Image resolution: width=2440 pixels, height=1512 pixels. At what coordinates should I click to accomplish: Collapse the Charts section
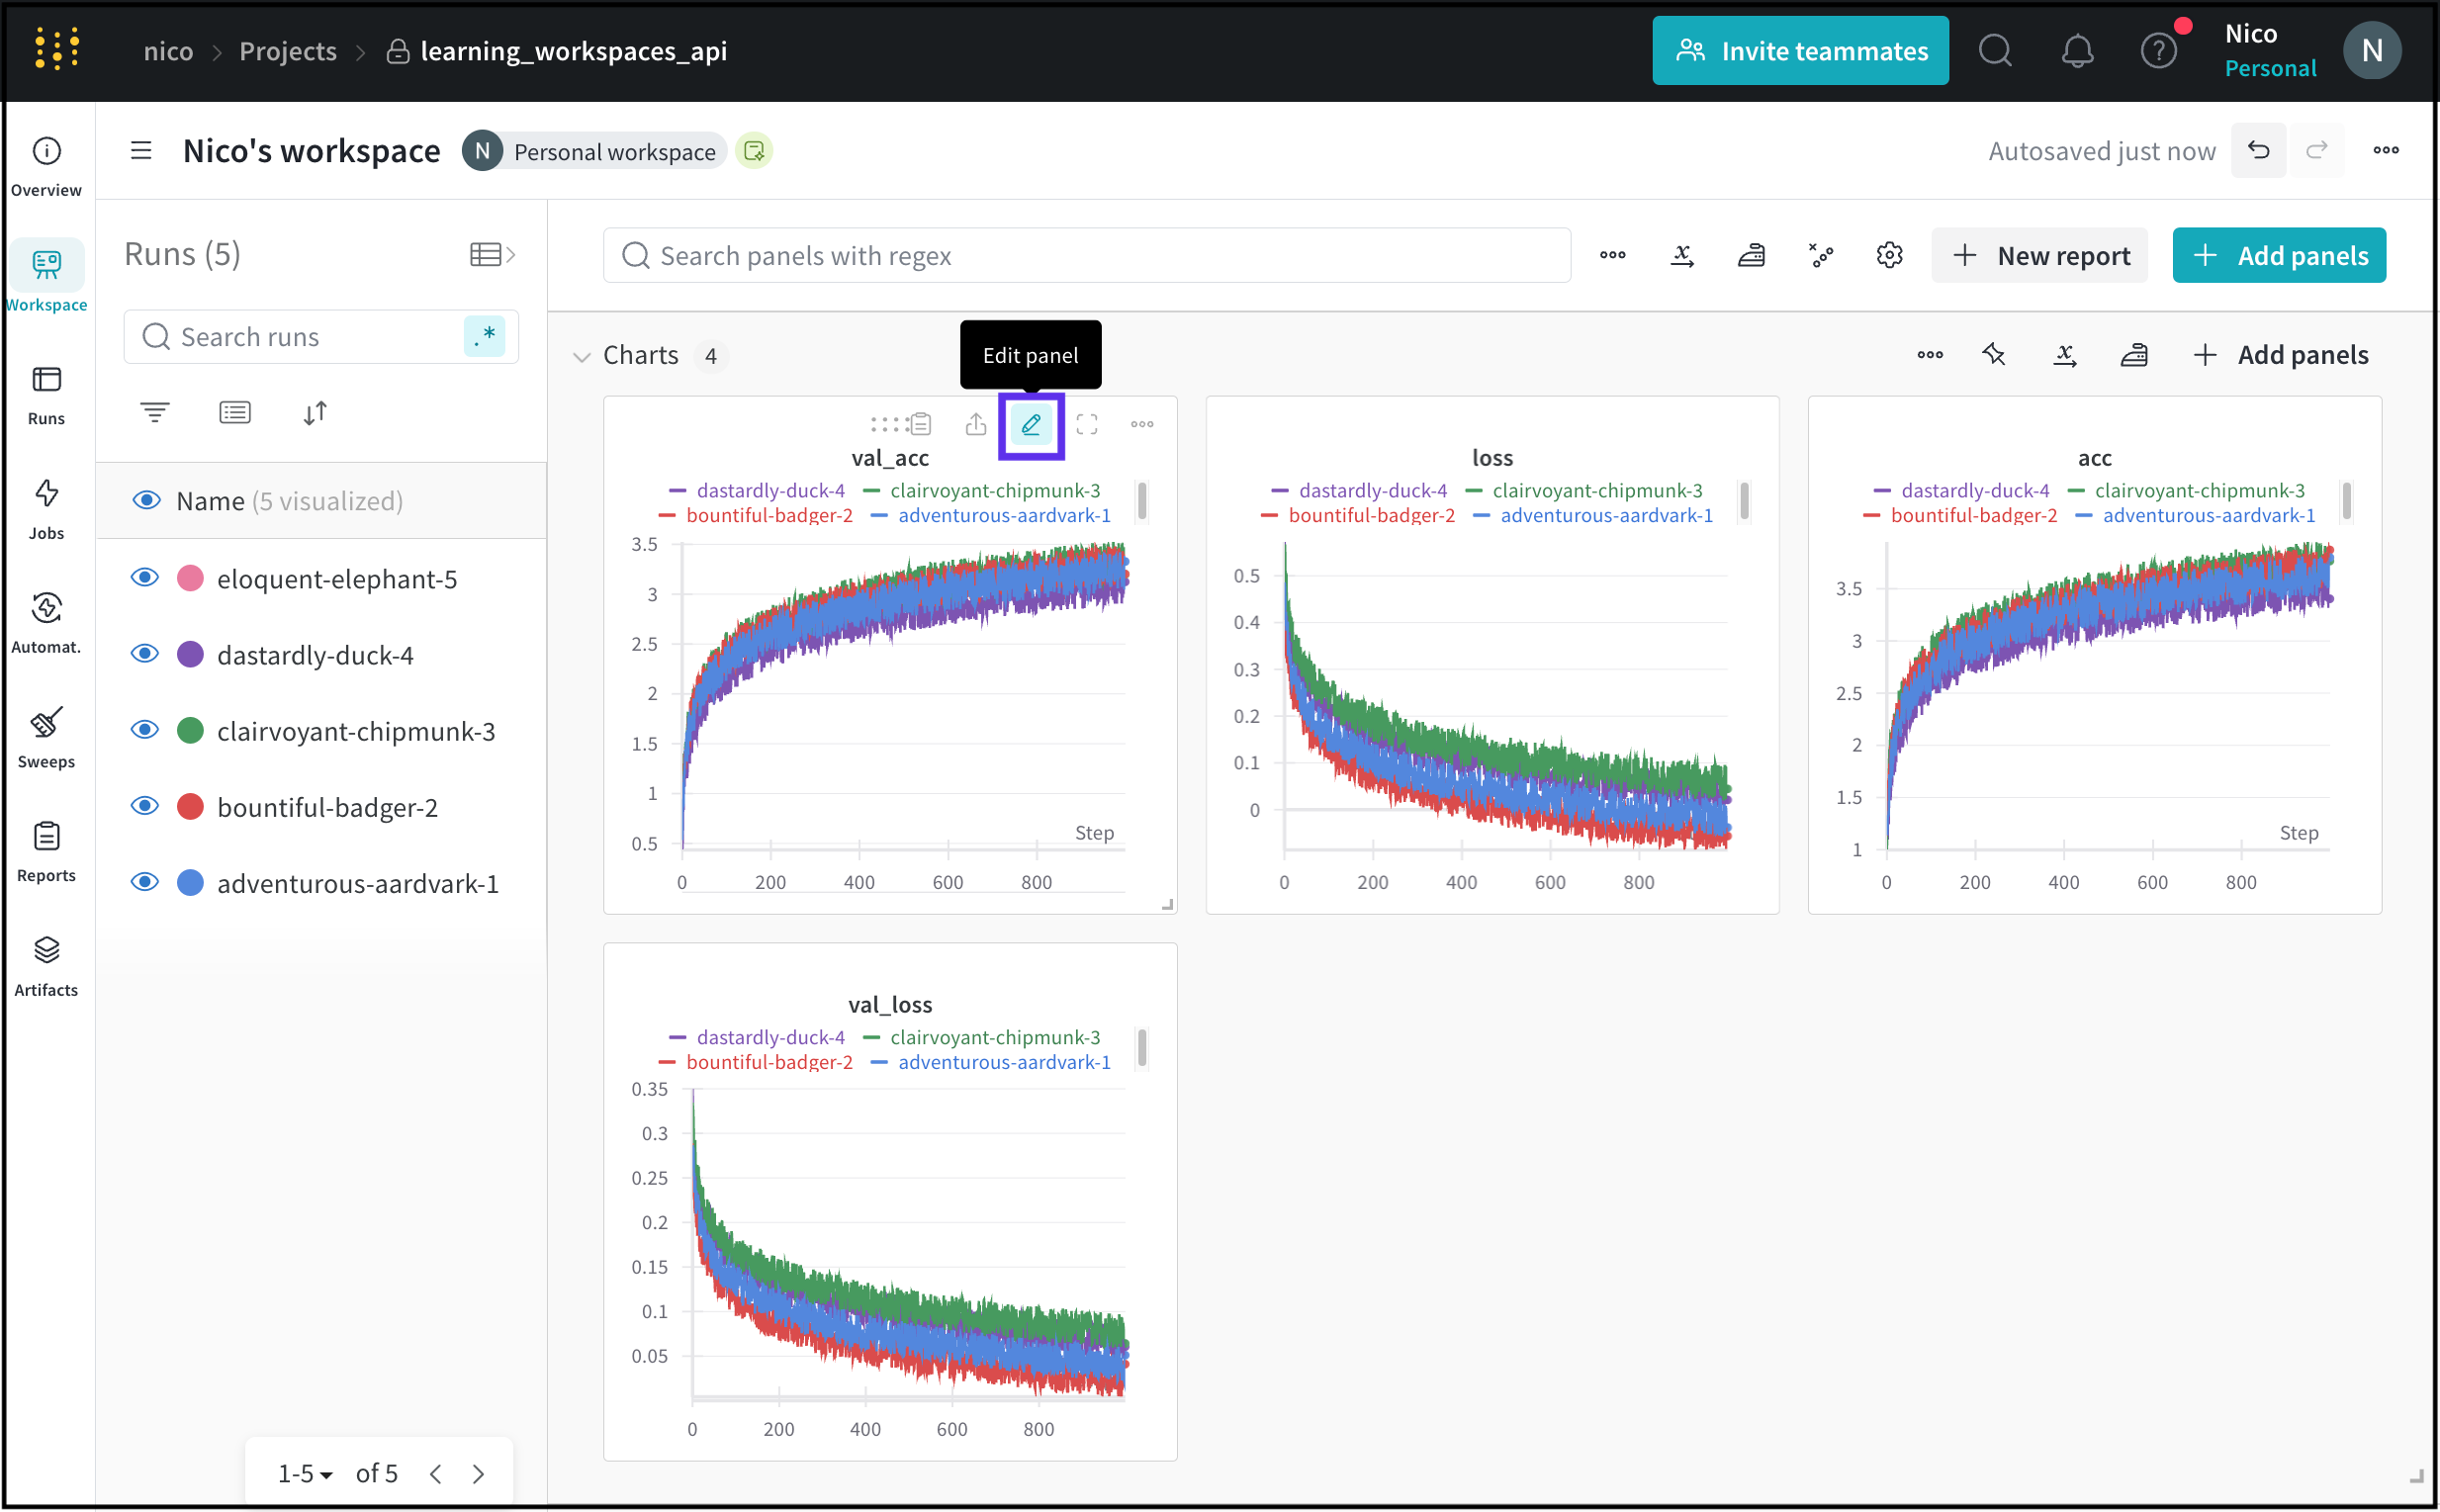tap(581, 357)
